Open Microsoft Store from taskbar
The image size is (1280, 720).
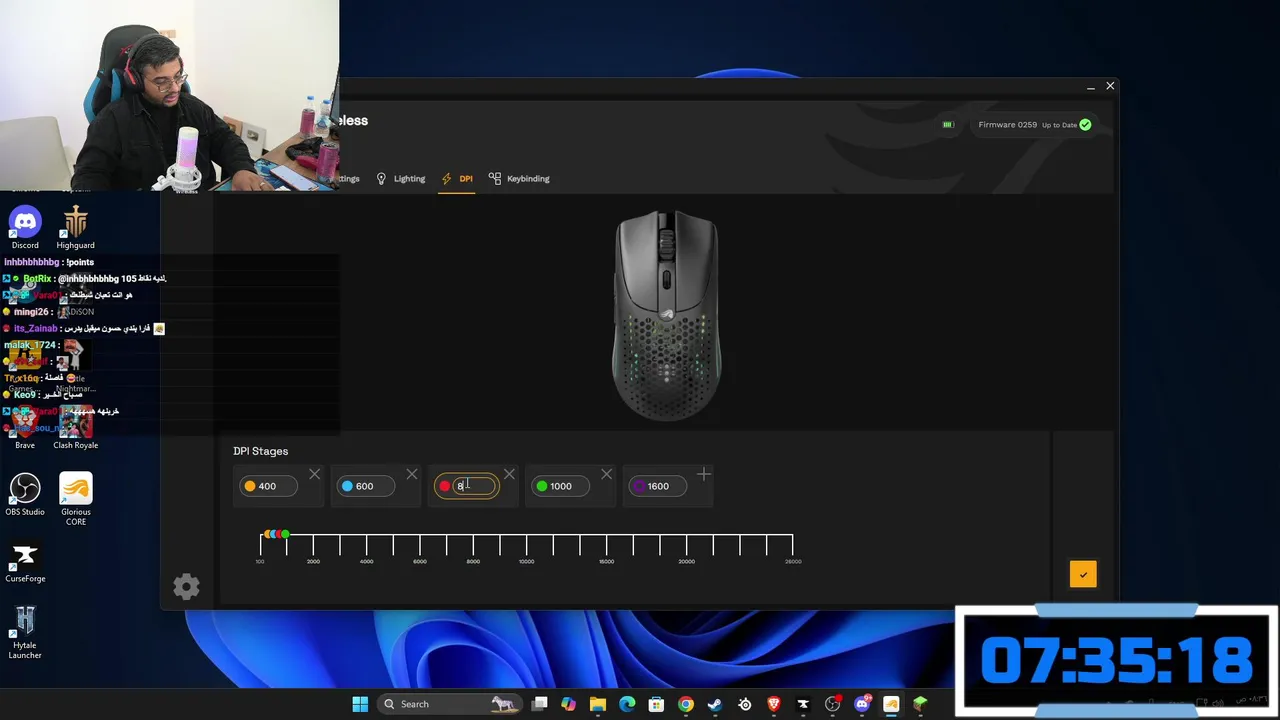(656, 704)
